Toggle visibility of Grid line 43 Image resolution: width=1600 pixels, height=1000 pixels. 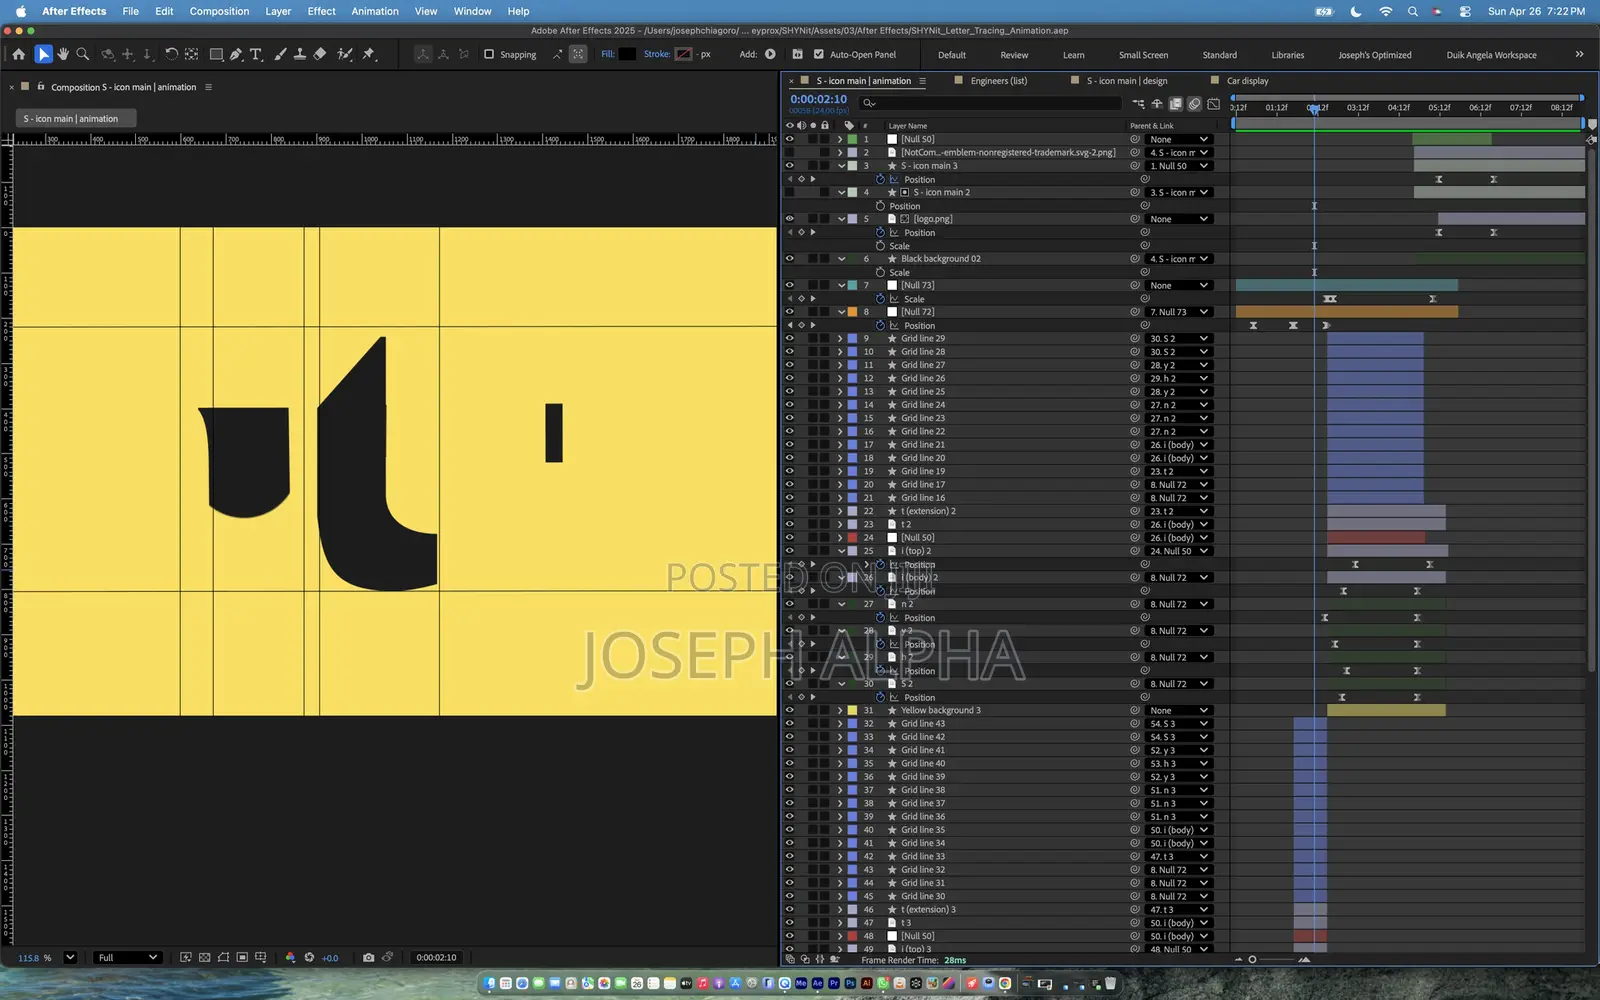coord(789,723)
